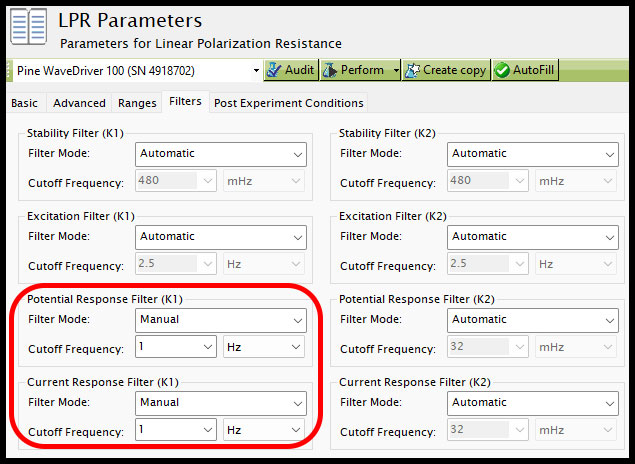Expand Stability Filter (K1) Filter Mode dropdown

pos(221,154)
